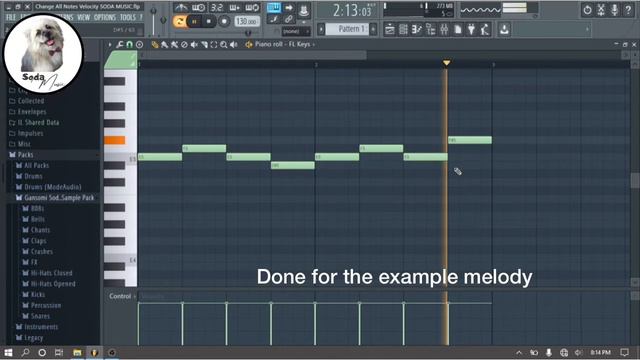Toggle the metronome
This screenshot has height=360, width=640.
[x=181, y=7]
